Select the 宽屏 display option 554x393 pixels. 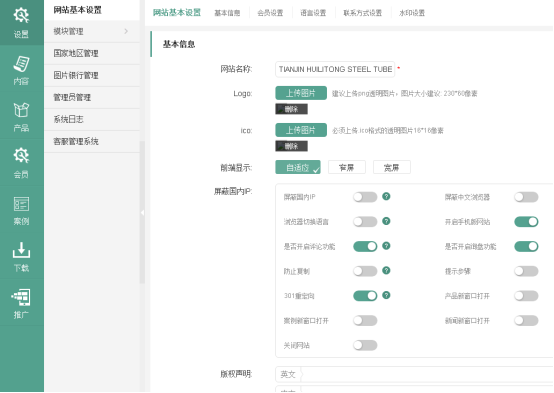click(391, 168)
